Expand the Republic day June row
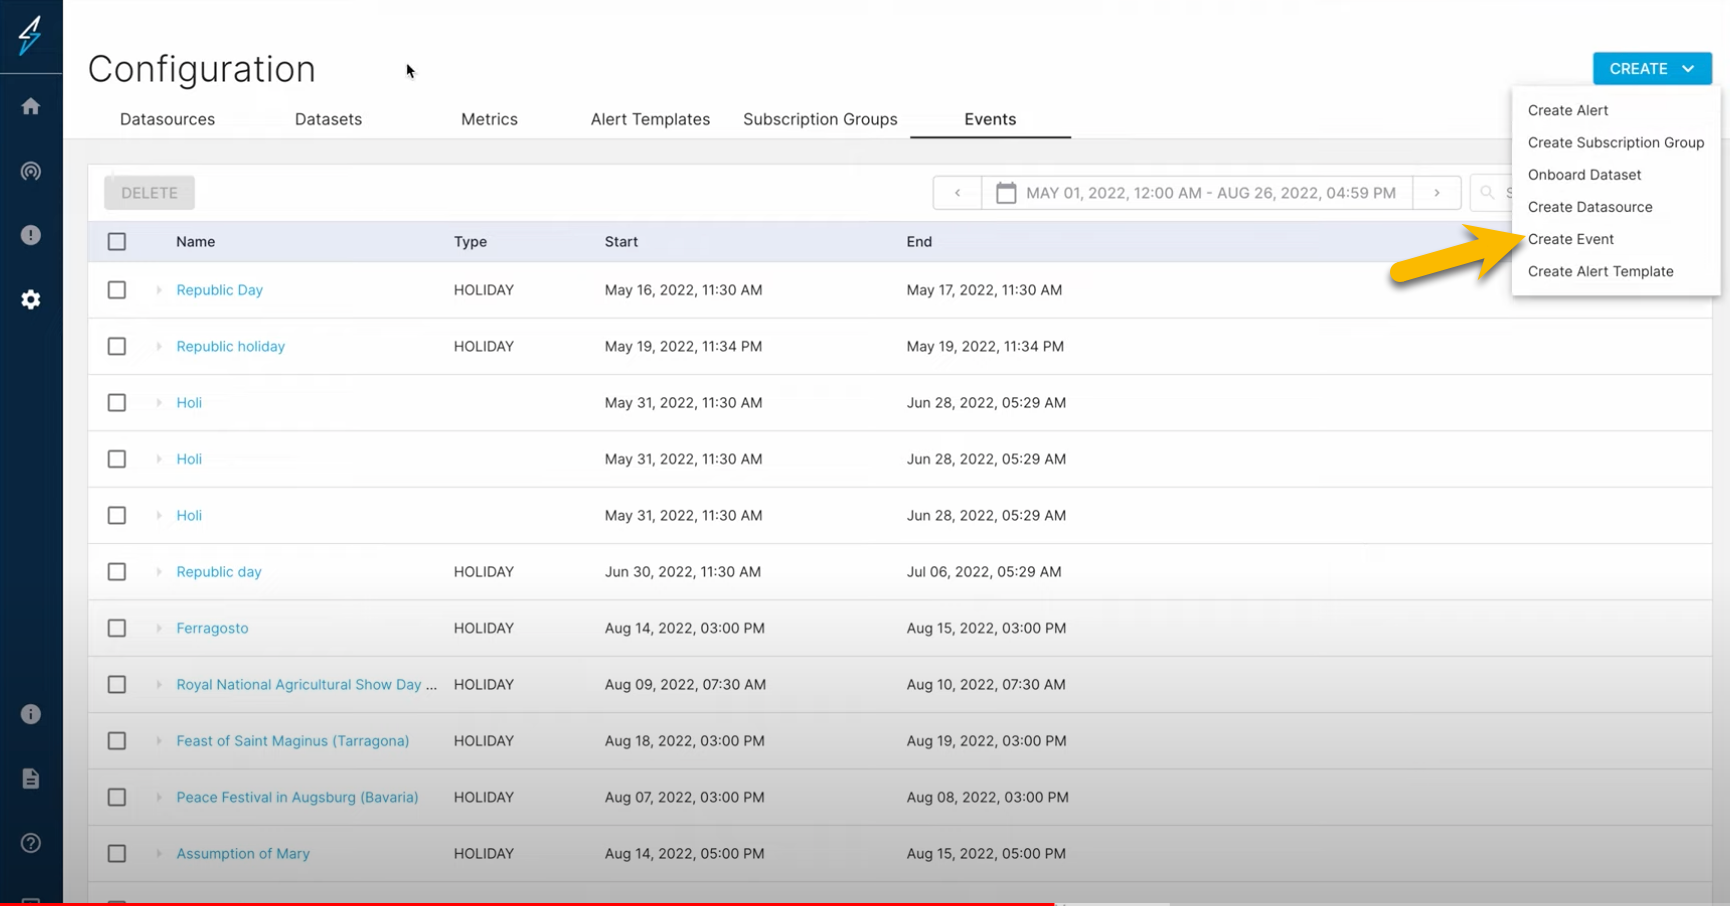Image resolution: width=1730 pixels, height=906 pixels. coord(159,572)
